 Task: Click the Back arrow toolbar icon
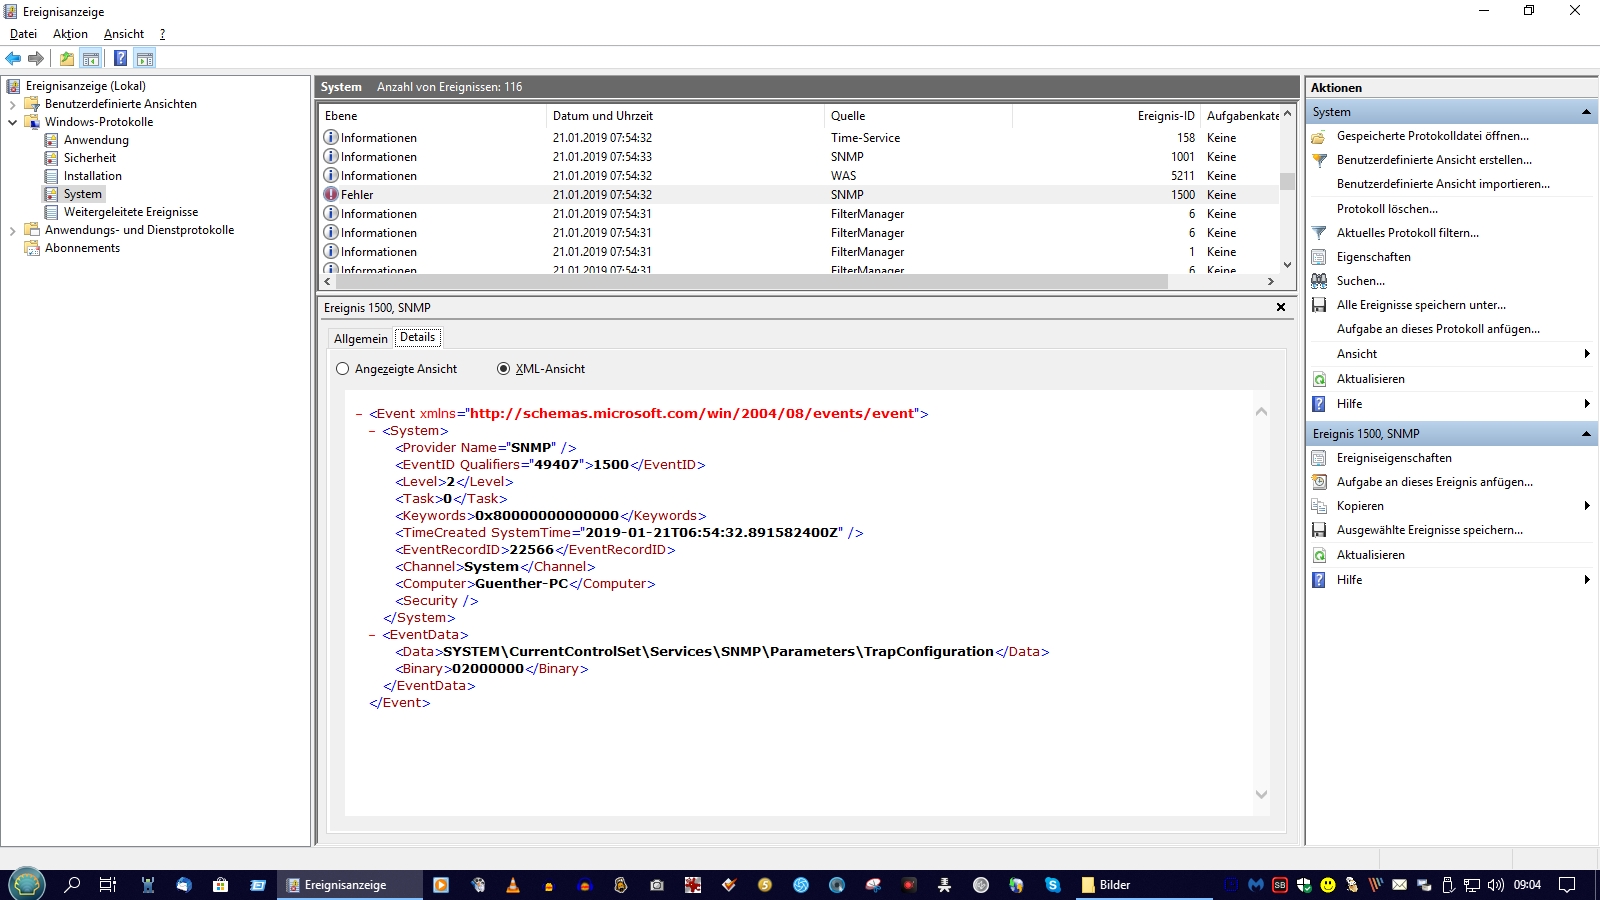(x=13, y=59)
